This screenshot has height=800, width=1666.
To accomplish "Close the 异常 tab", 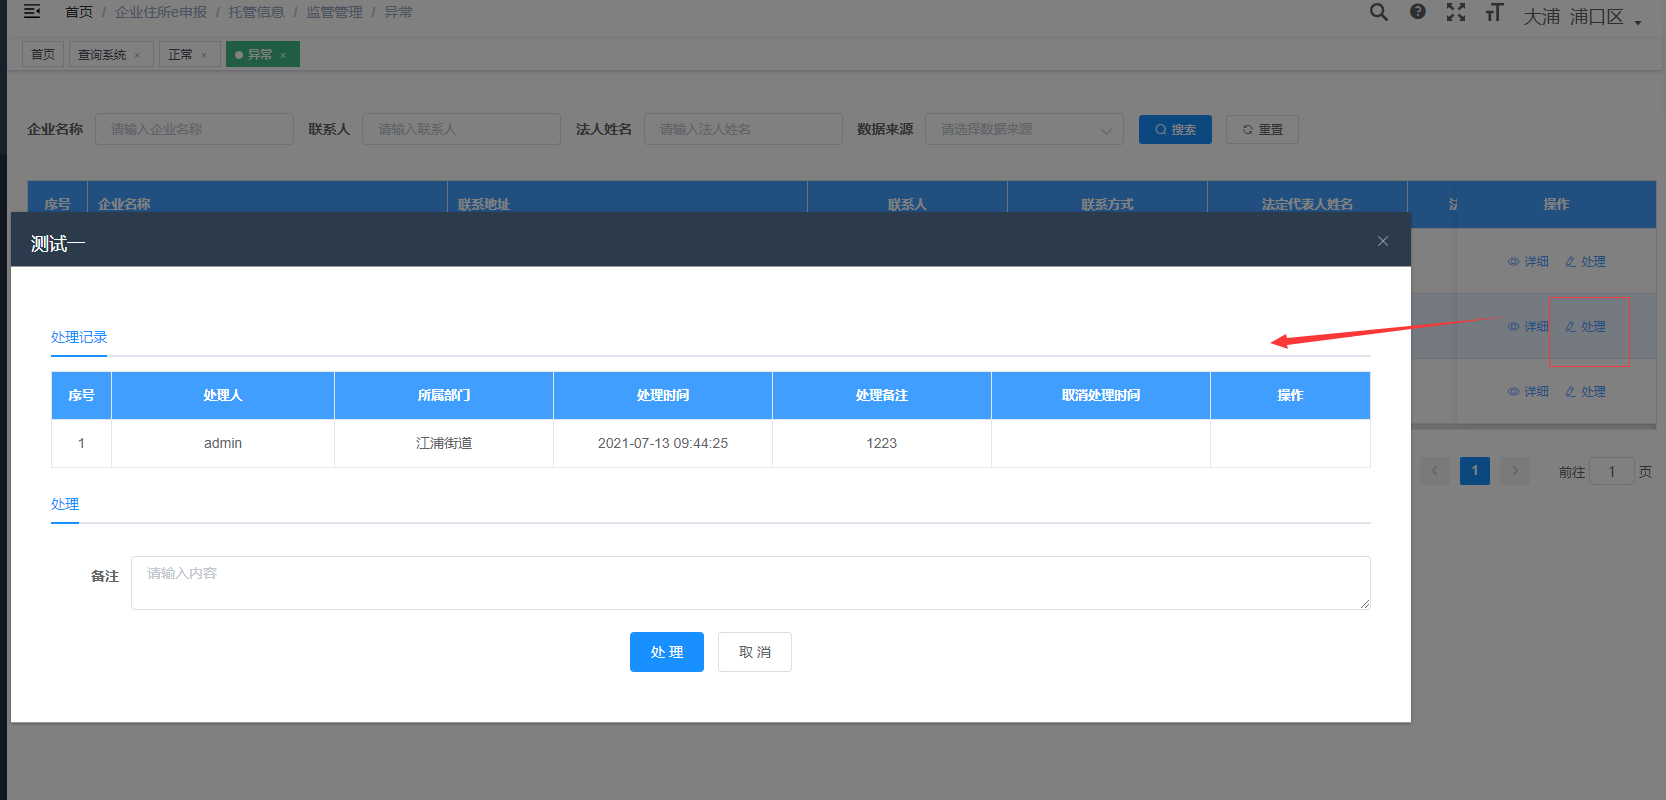I will [x=283, y=55].
